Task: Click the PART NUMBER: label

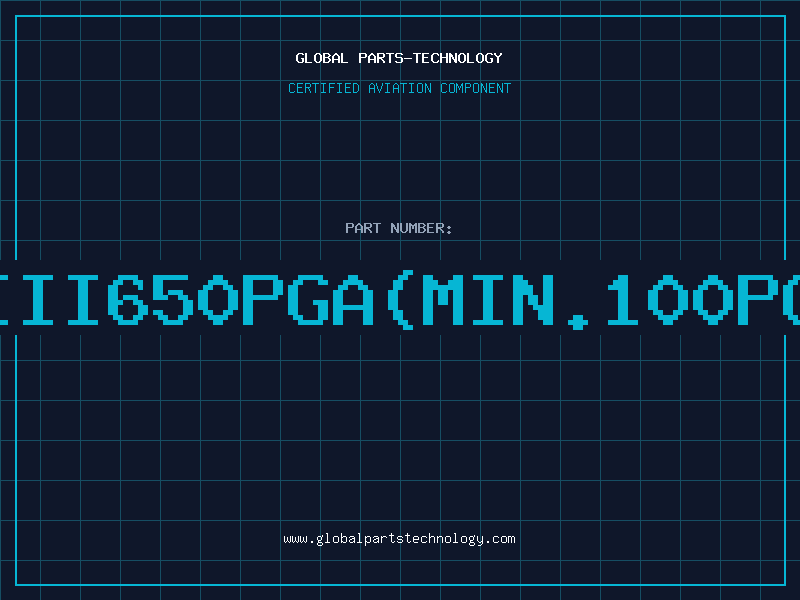Action: pos(399,228)
